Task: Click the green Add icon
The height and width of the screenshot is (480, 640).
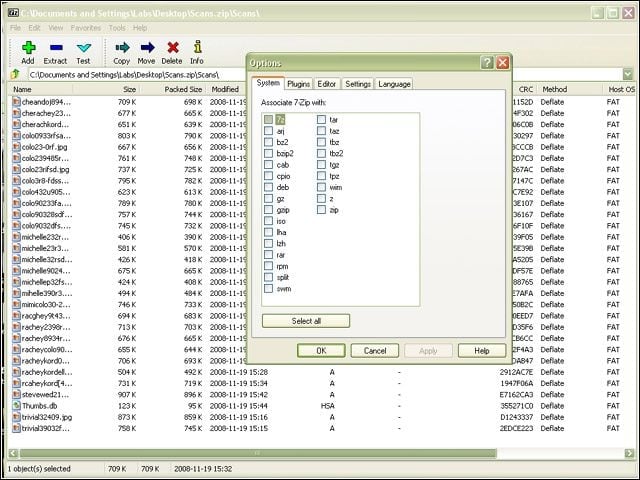Action: click(28, 48)
